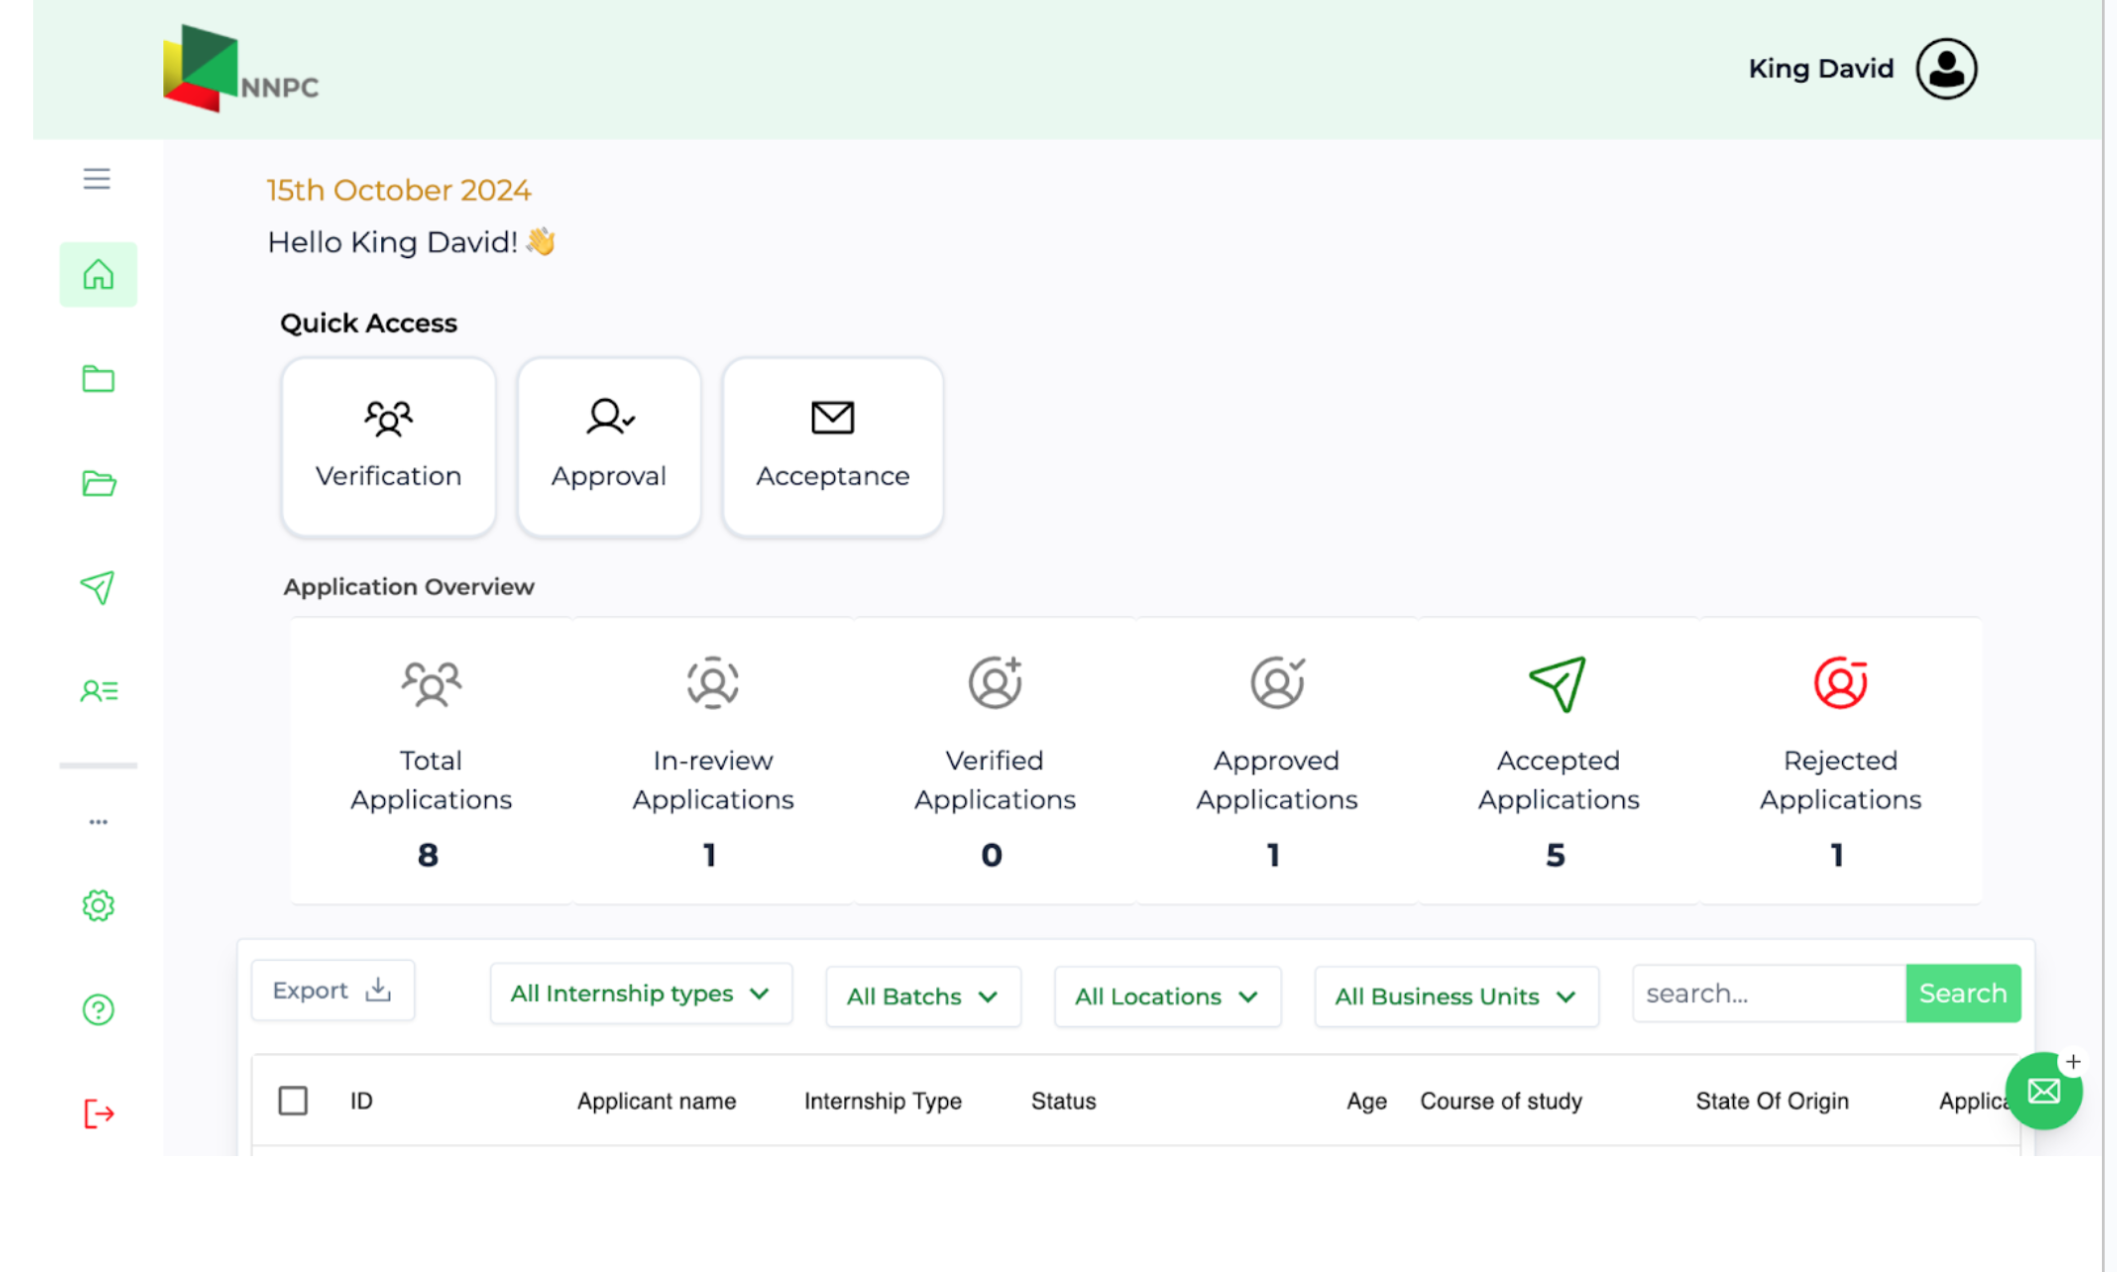Click the help question mark icon

(98, 1010)
